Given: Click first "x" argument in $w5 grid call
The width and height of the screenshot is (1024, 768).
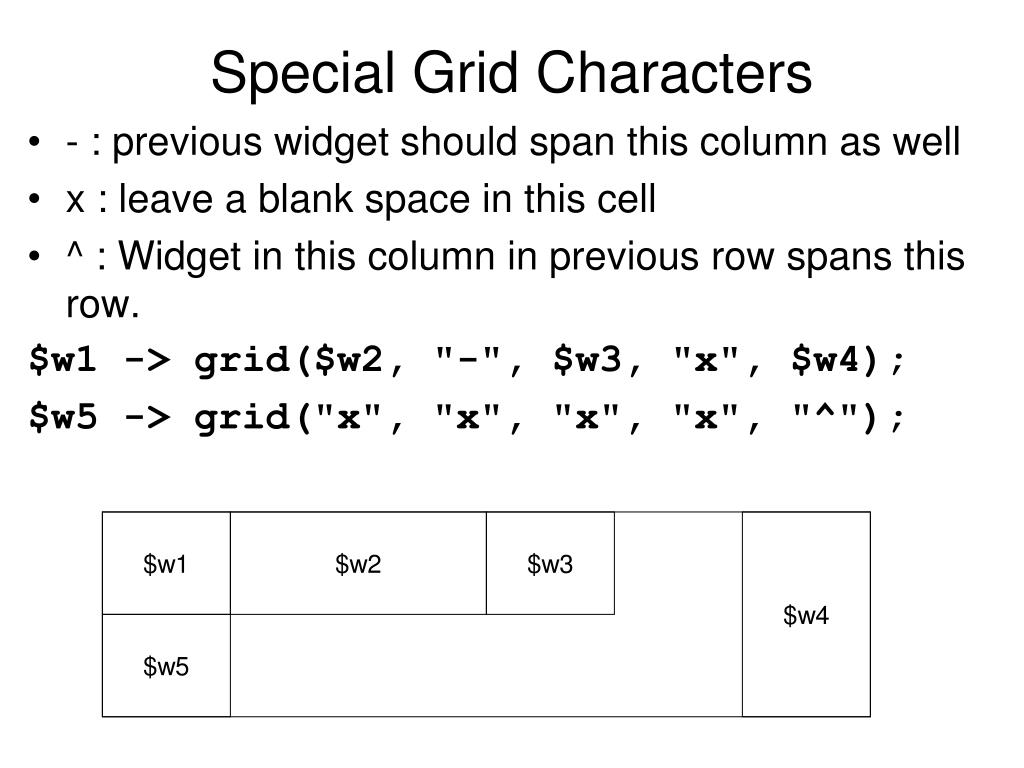Looking at the screenshot, I should (348, 417).
